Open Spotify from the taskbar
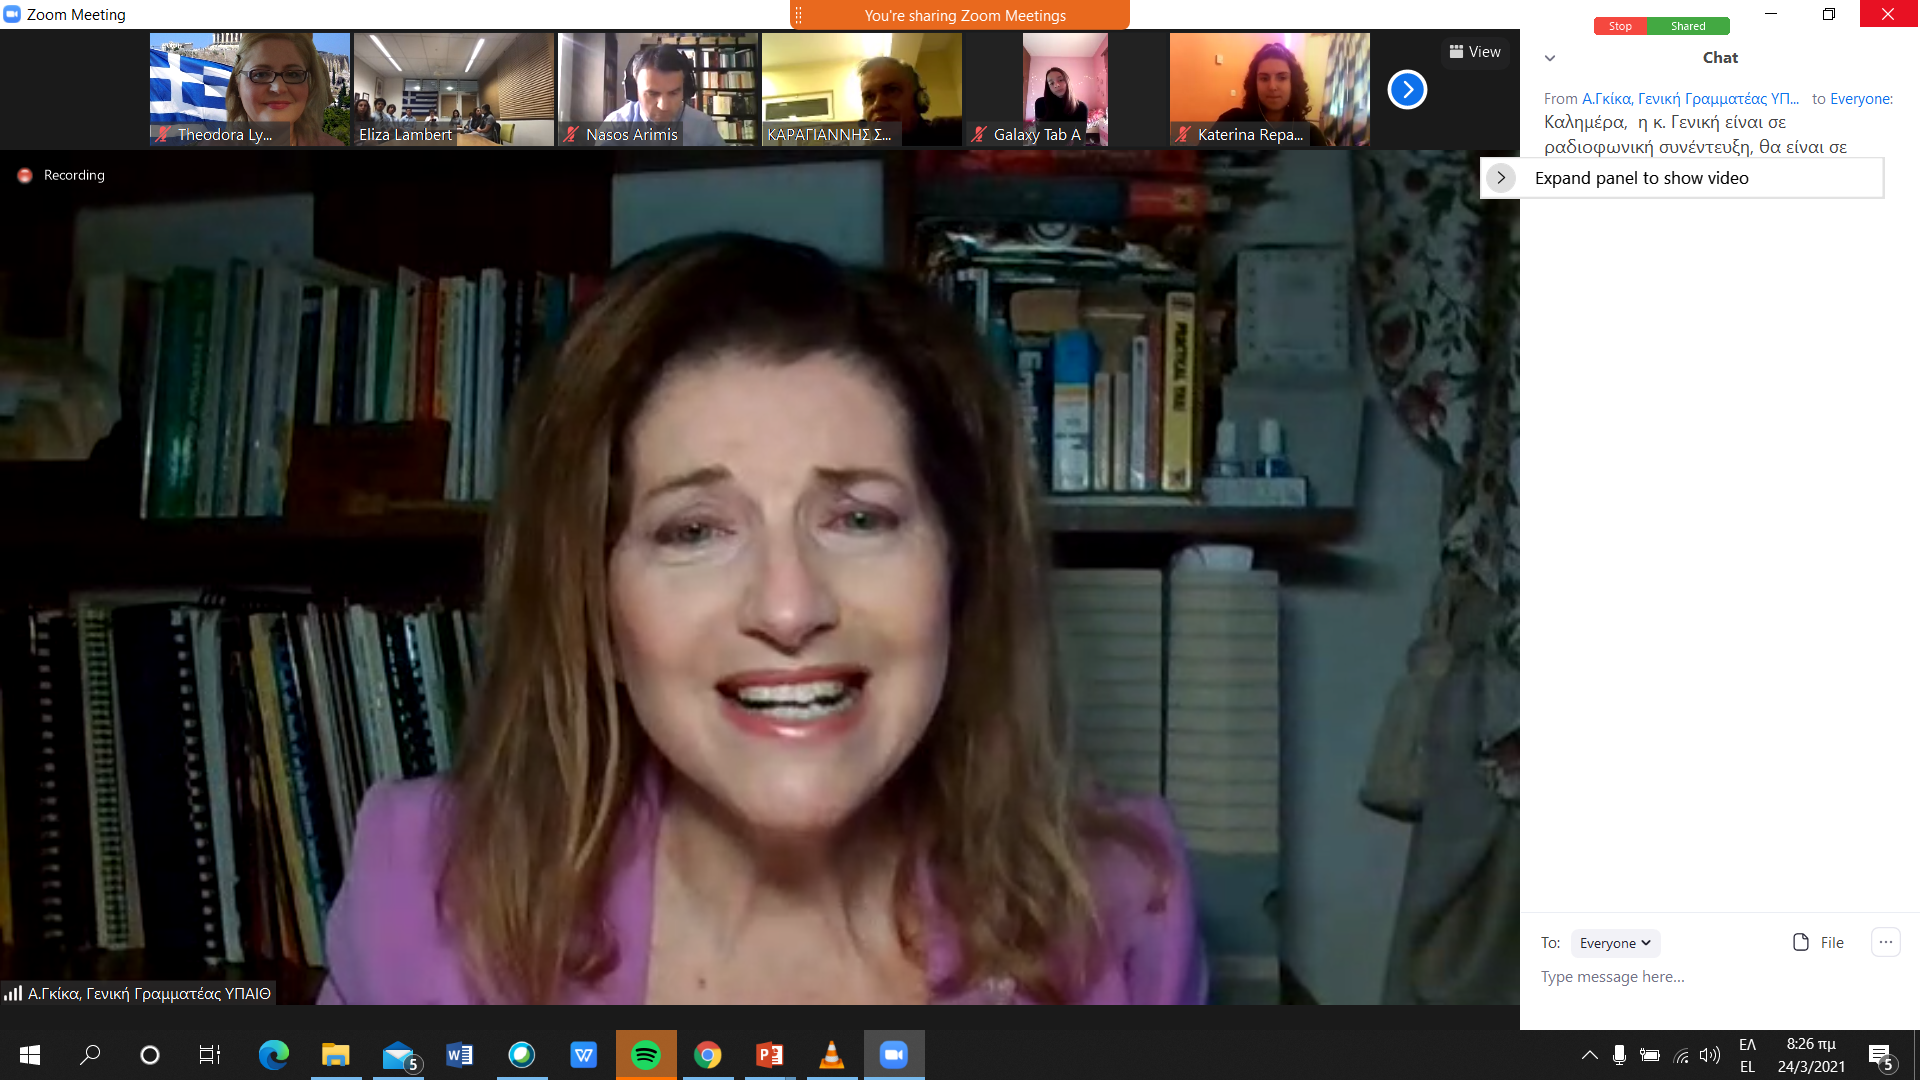Viewport: 1920px width, 1080px height. [x=646, y=1055]
